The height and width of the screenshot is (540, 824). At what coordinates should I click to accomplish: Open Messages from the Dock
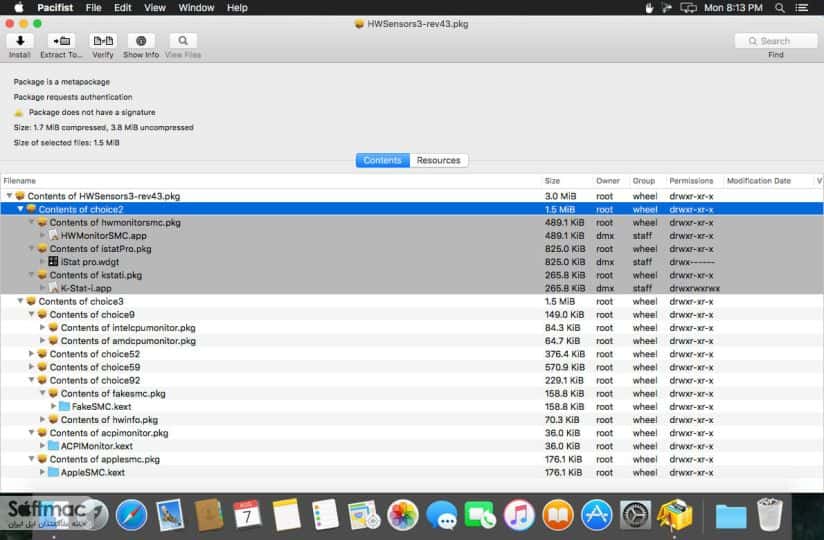tap(441, 515)
